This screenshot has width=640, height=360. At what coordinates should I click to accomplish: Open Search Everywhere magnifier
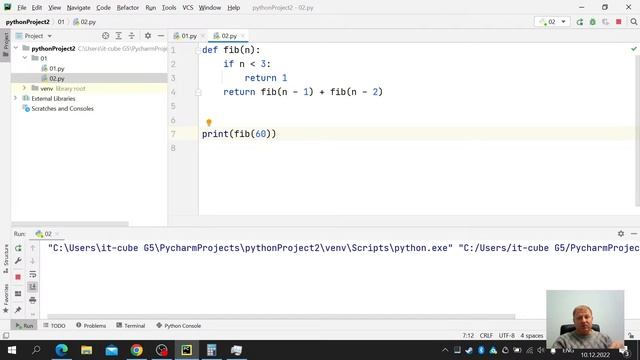[633, 22]
